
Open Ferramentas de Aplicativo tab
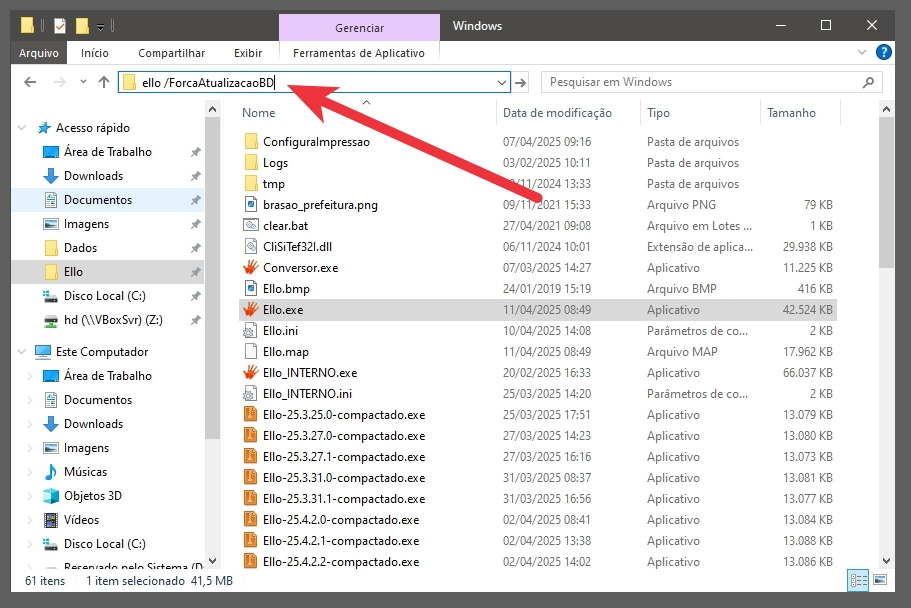358,53
